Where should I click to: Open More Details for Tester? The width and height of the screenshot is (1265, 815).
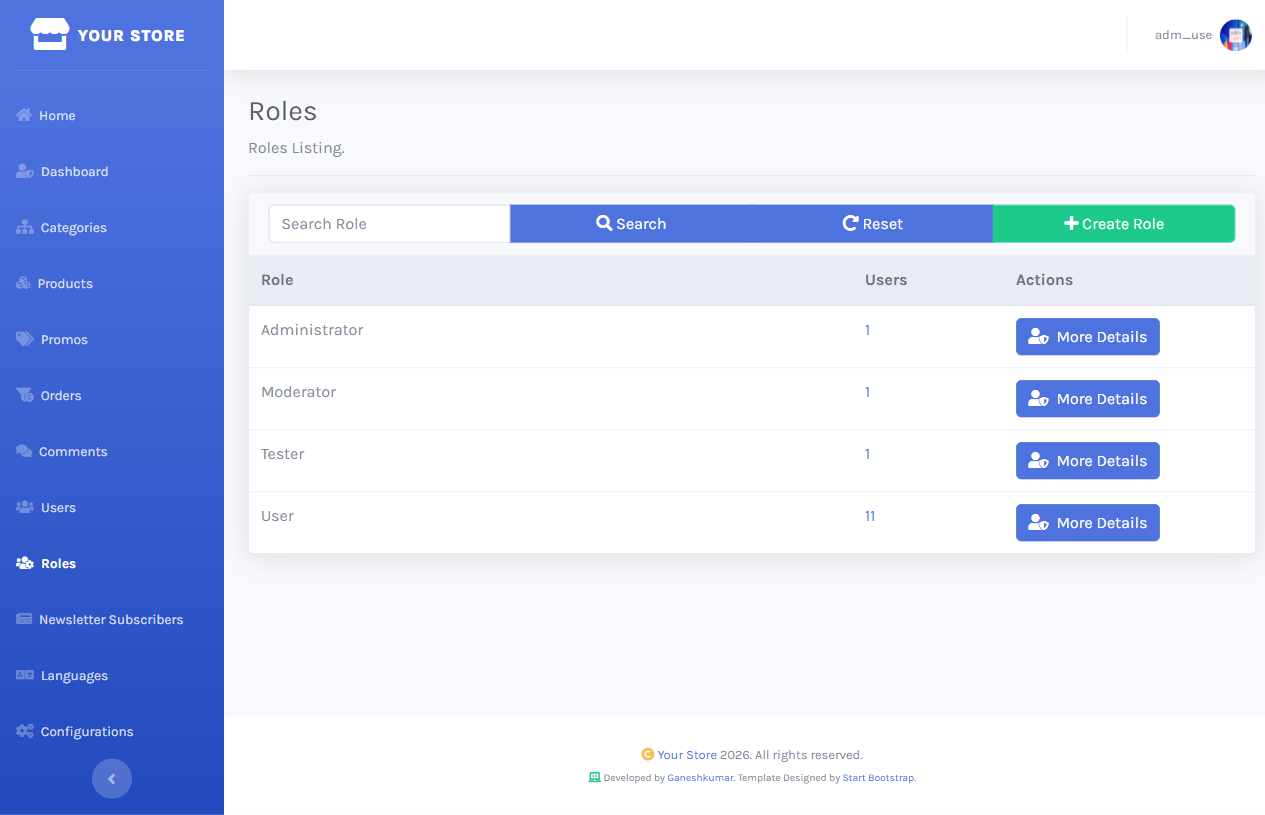[1088, 461]
